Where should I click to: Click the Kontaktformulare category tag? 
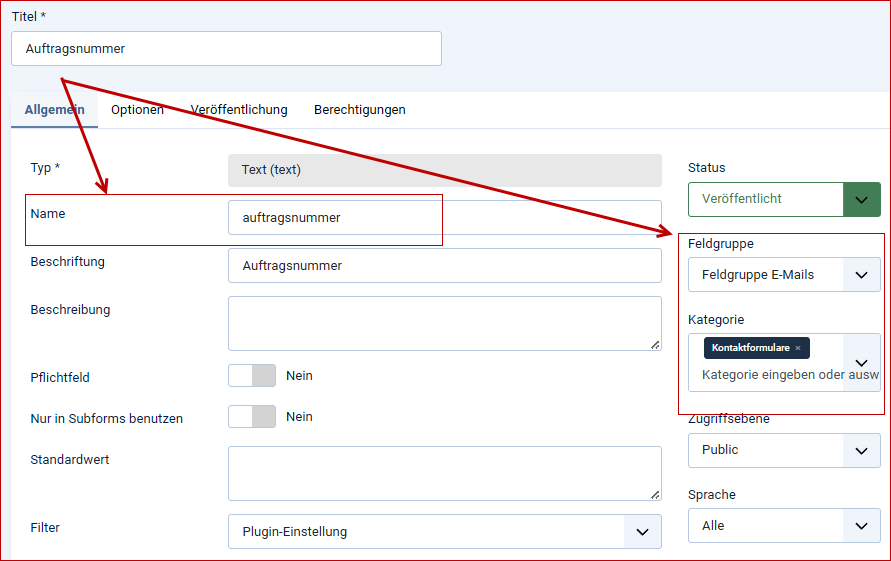tap(750, 348)
